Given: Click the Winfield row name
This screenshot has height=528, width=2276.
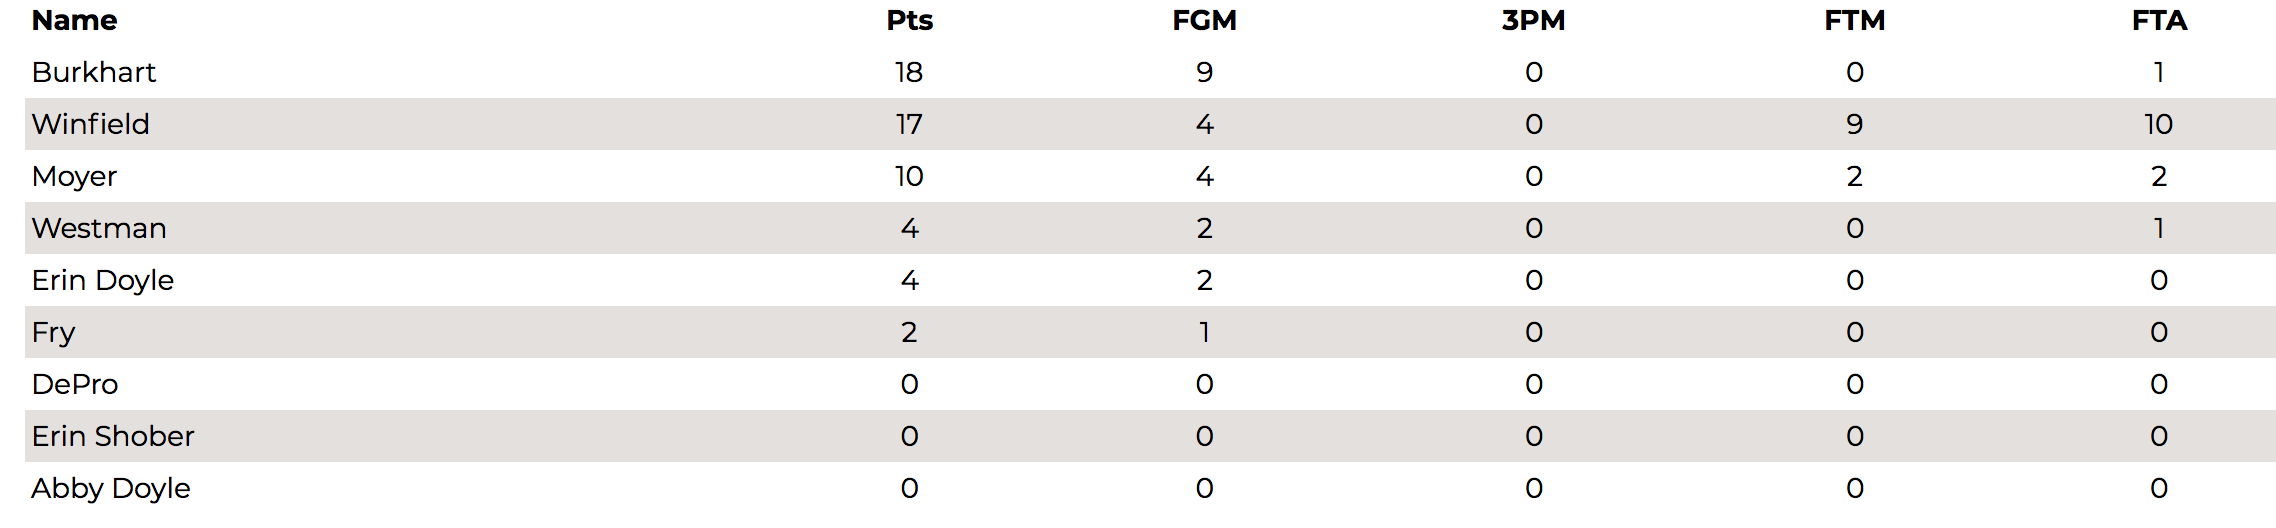Looking at the screenshot, I should 91,124.
